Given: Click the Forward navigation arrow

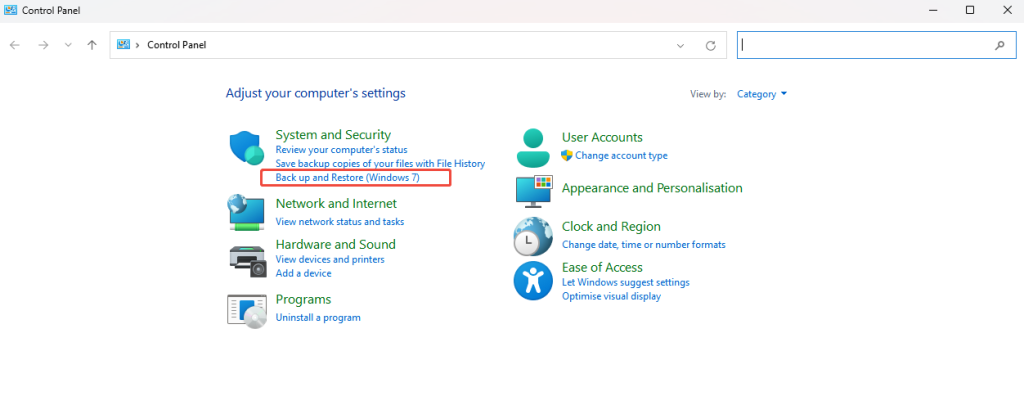Looking at the screenshot, I should 43,45.
